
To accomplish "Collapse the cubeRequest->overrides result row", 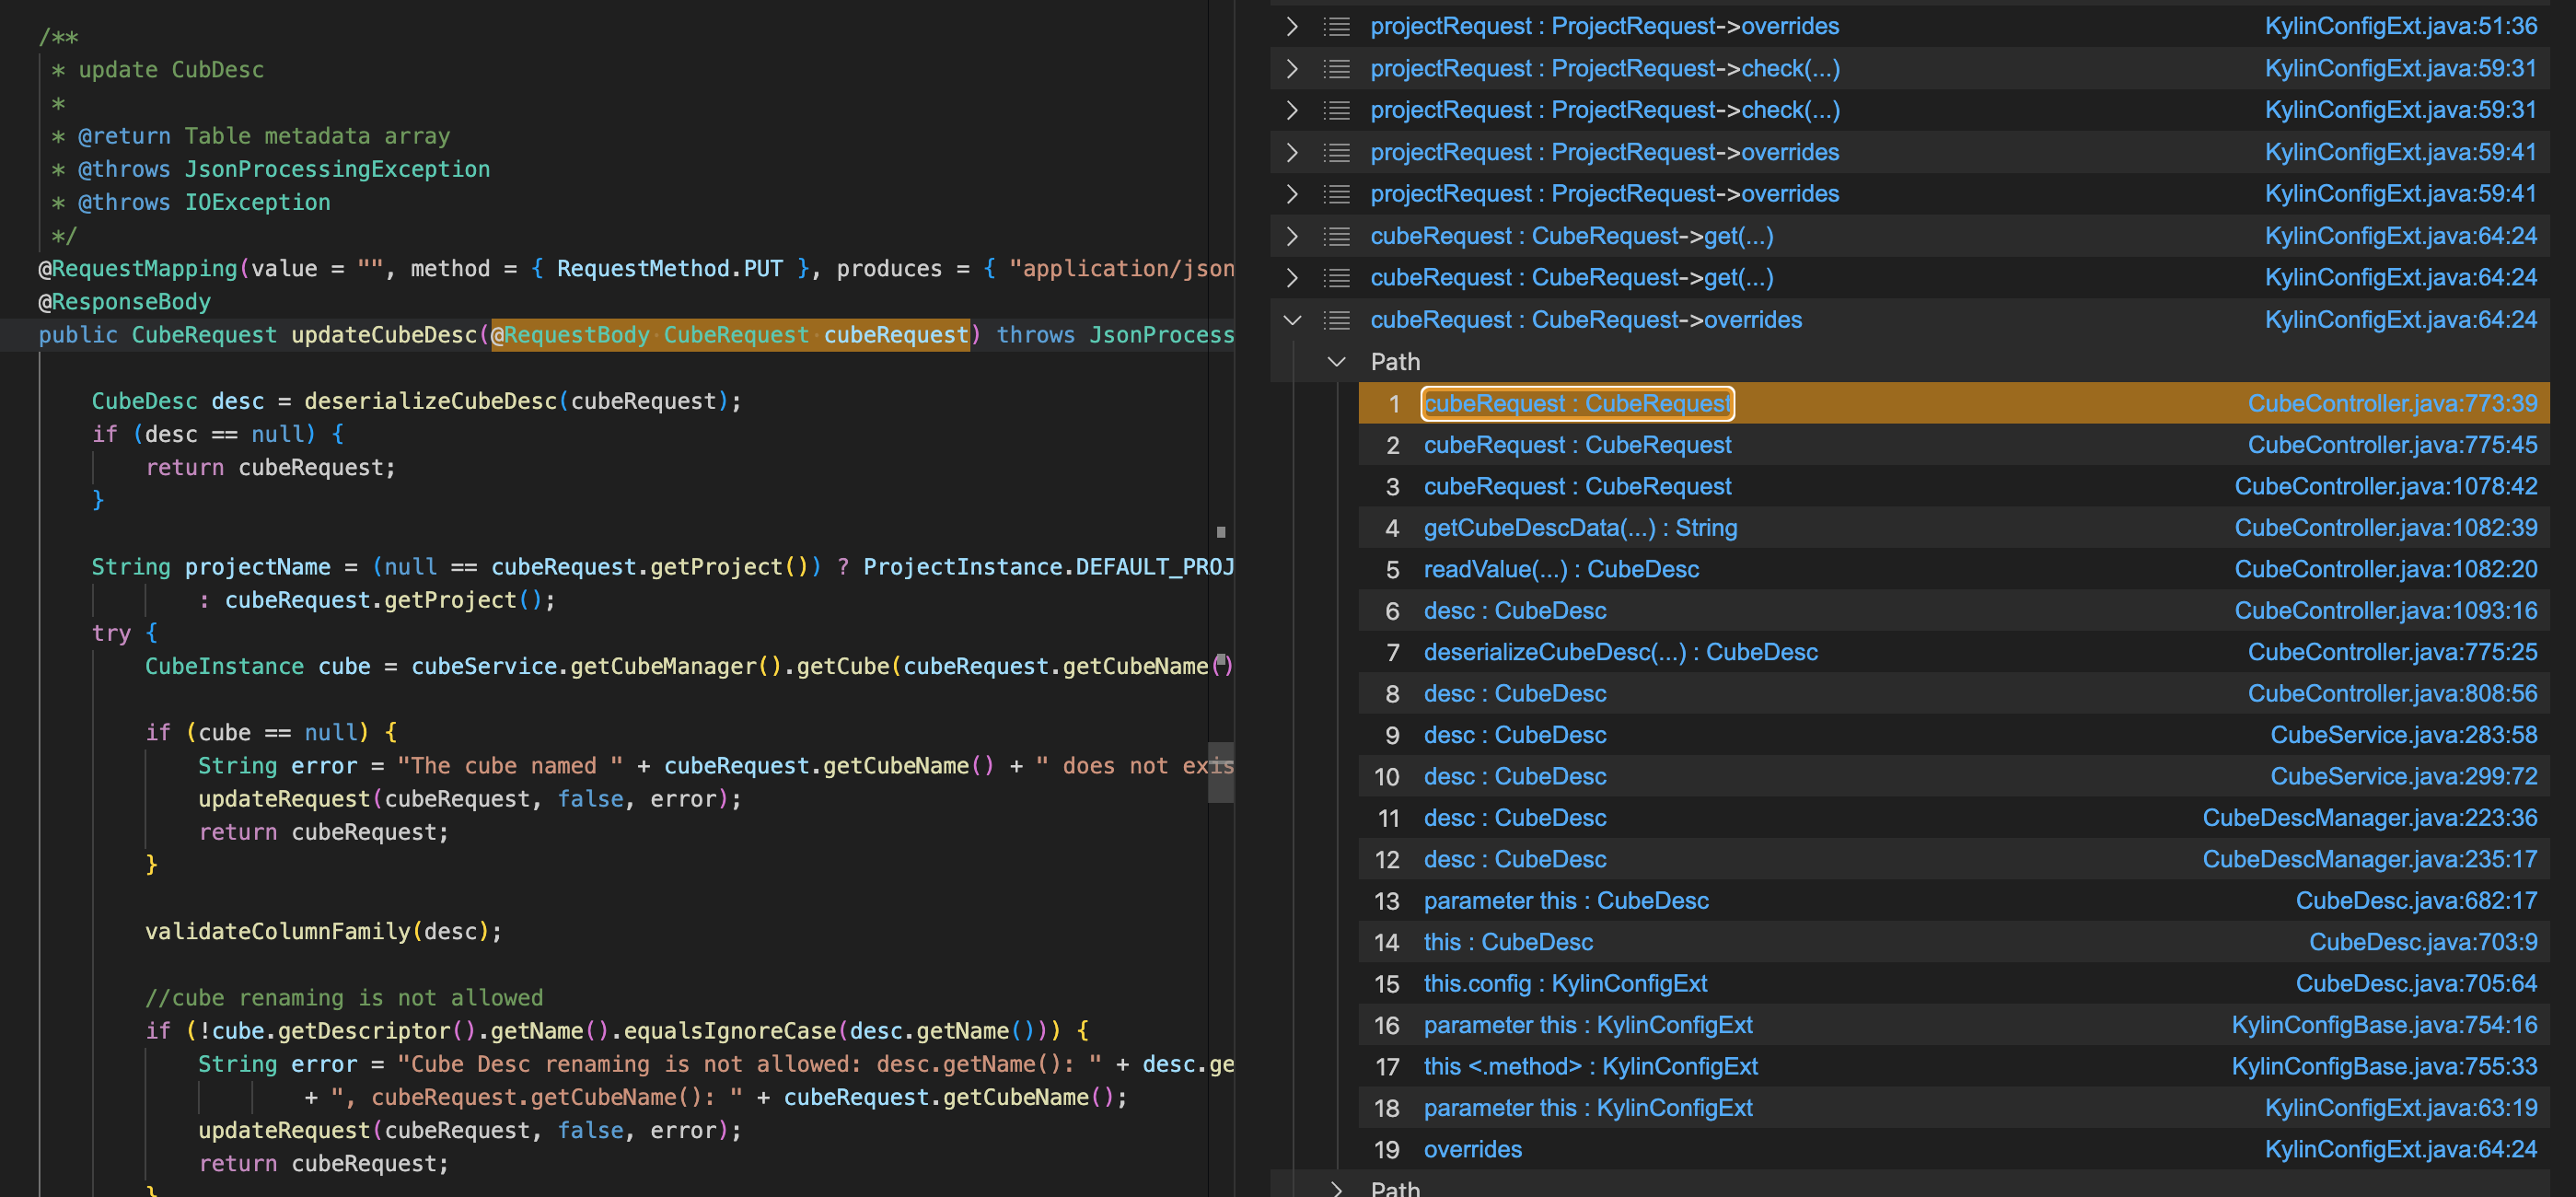I will 1292,320.
